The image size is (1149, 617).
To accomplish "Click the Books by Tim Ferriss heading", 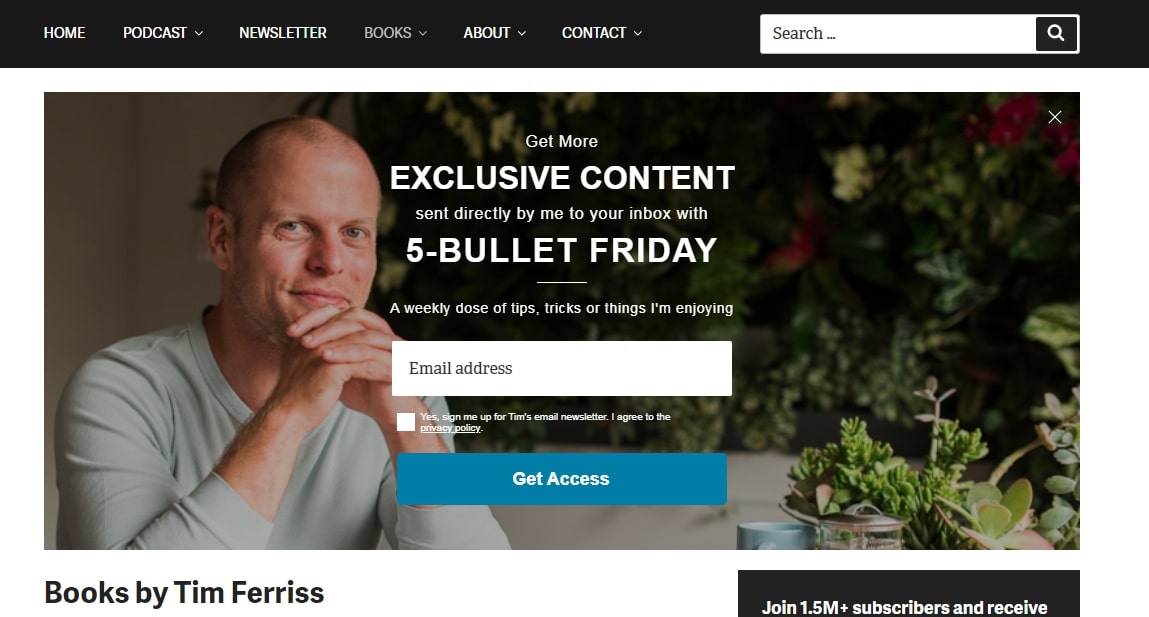I will pos(184,593).
